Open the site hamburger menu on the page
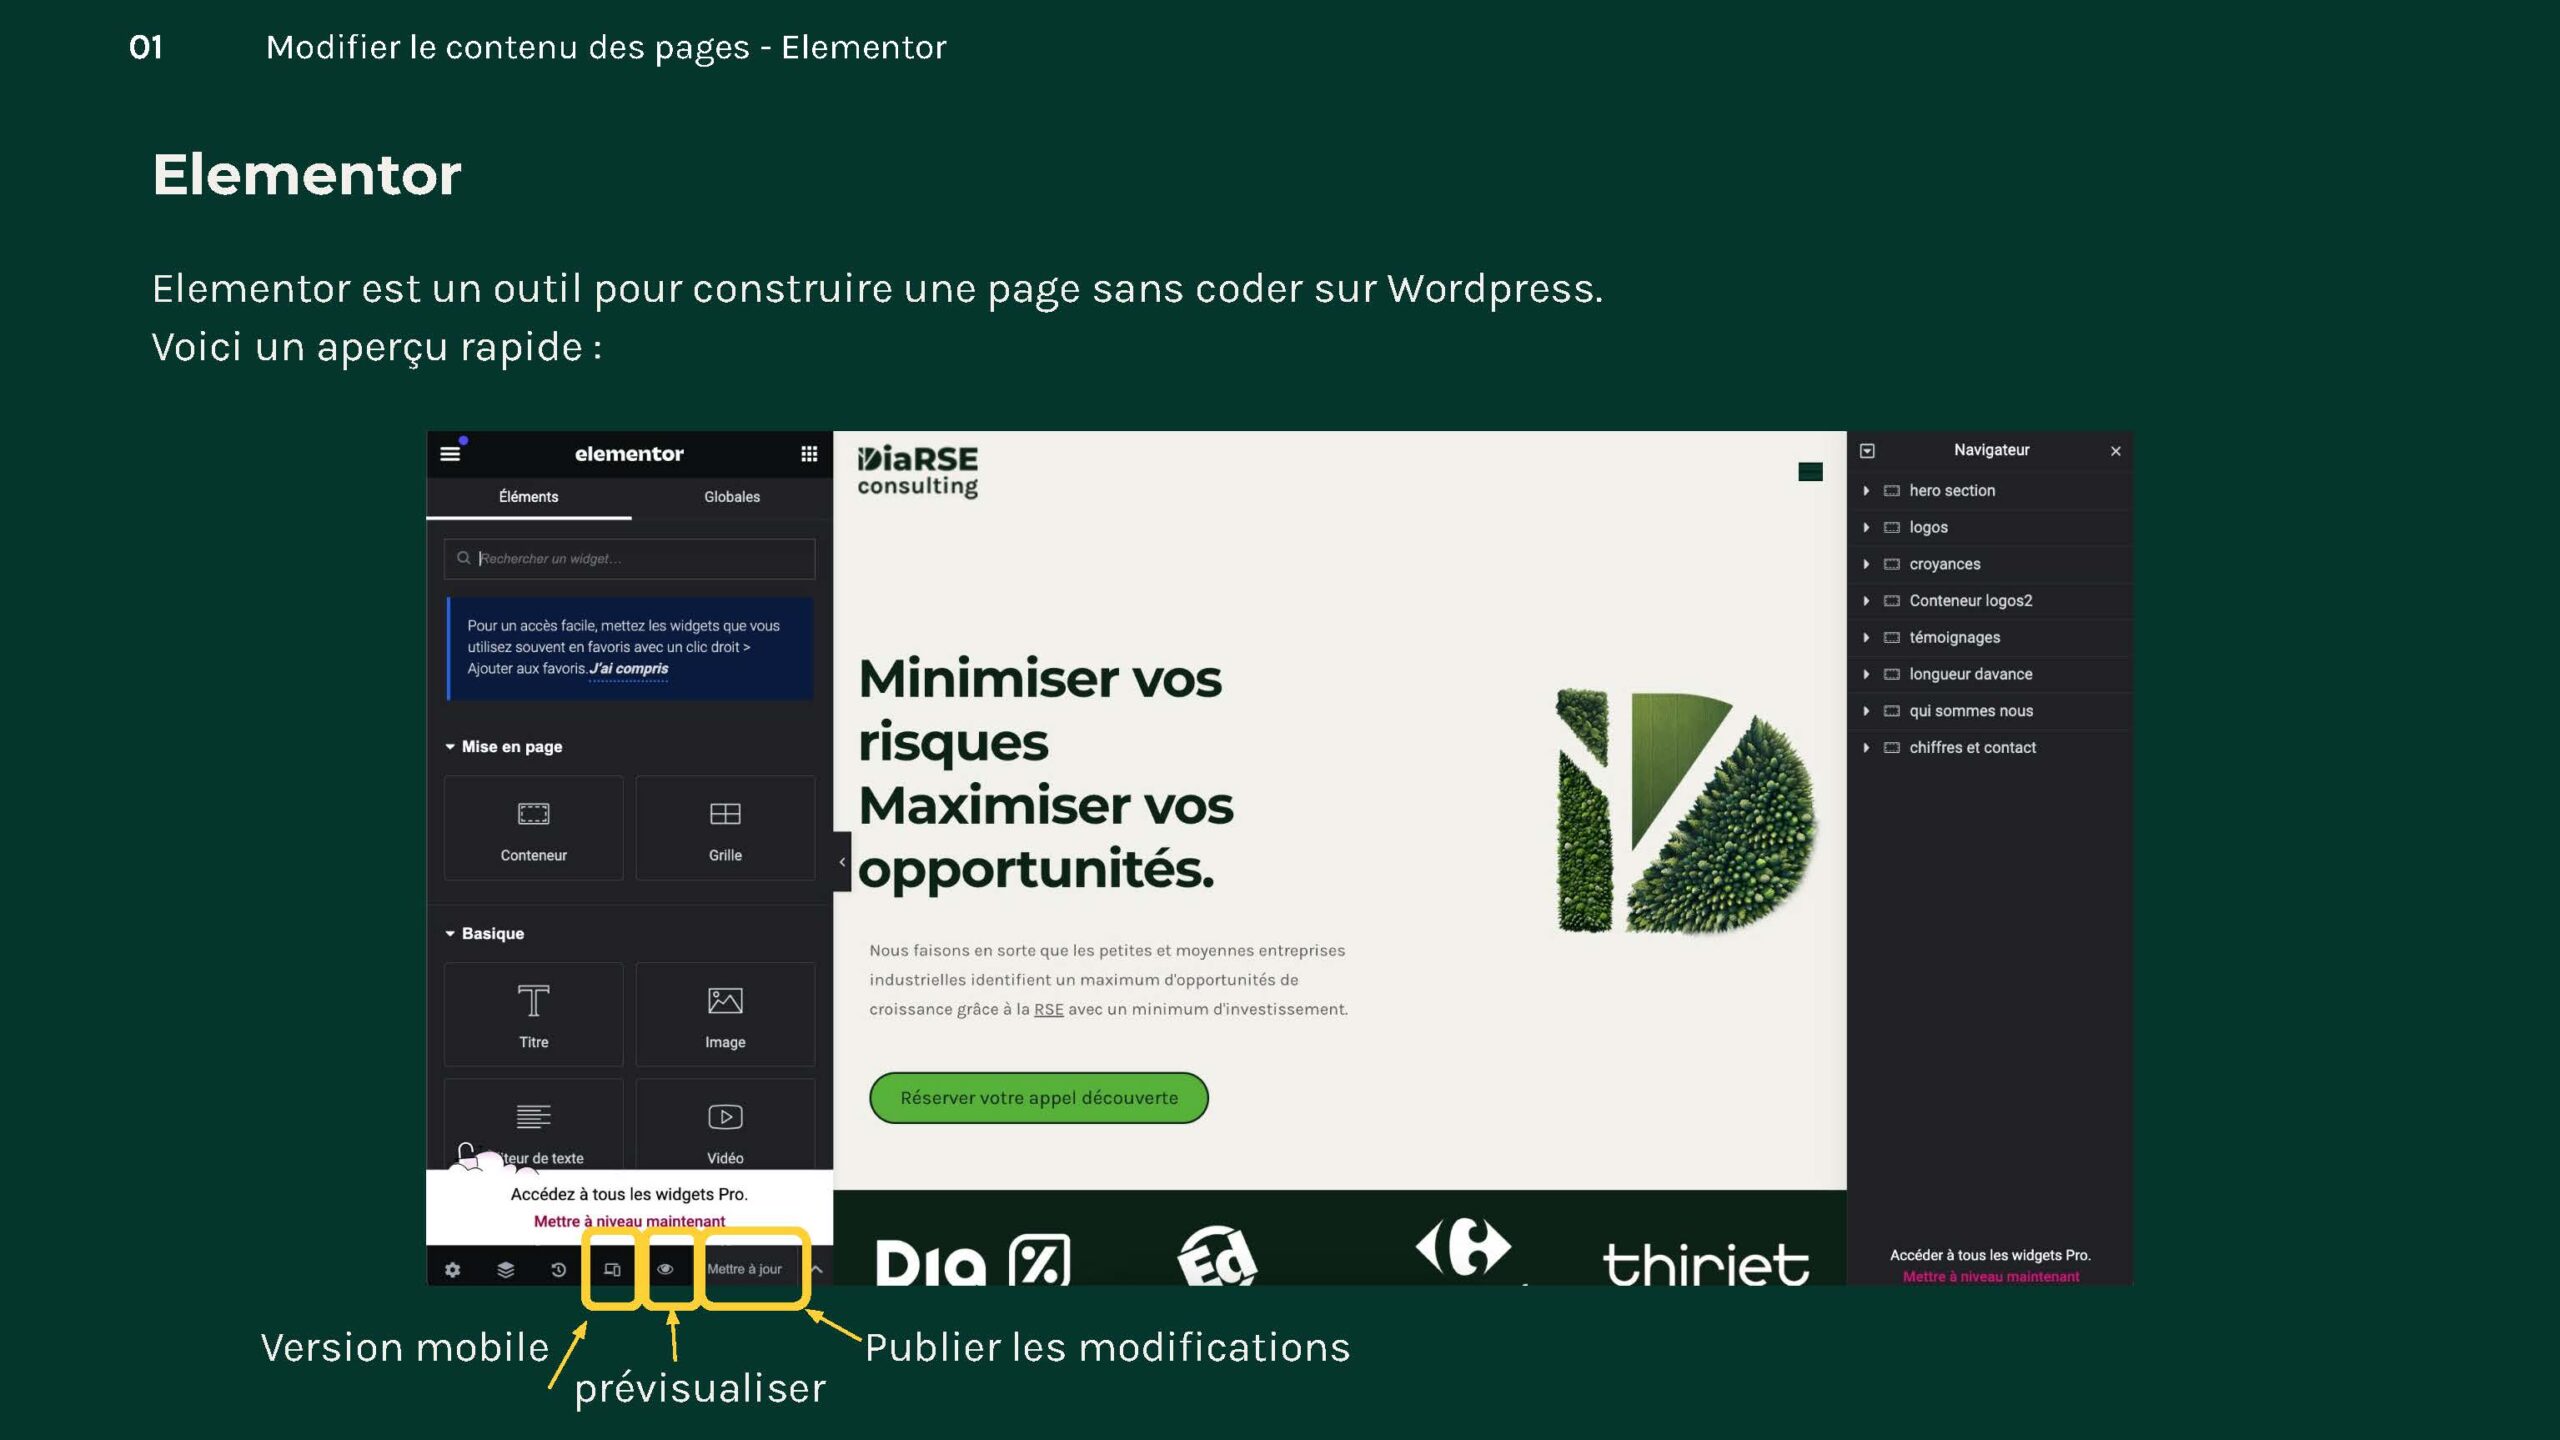 click(x=1810, y=472)
